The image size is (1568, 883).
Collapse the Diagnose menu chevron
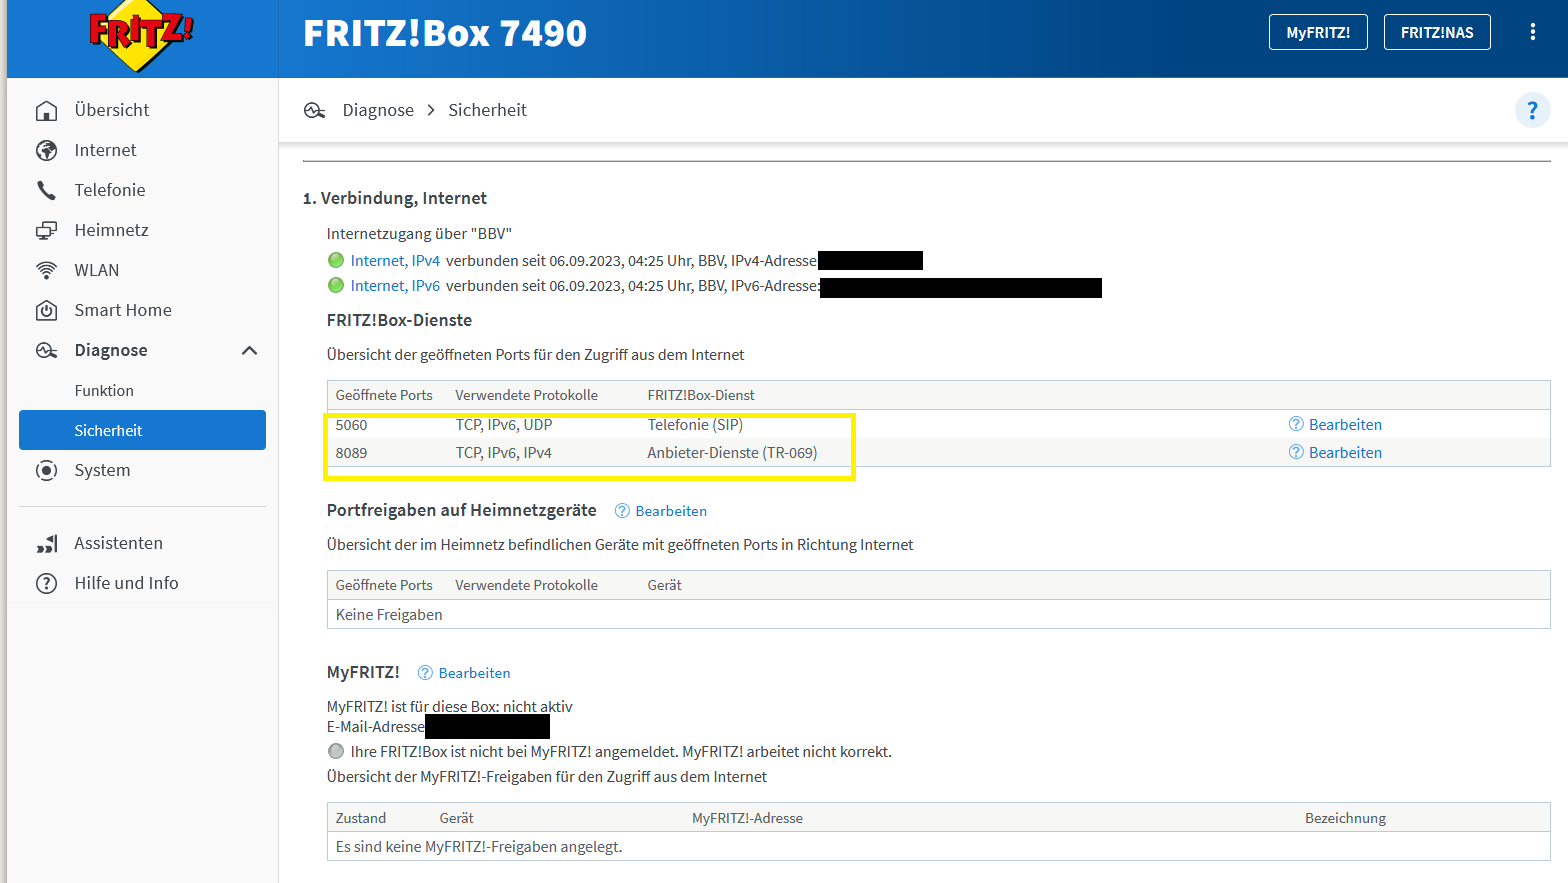[x=249, y=350]
